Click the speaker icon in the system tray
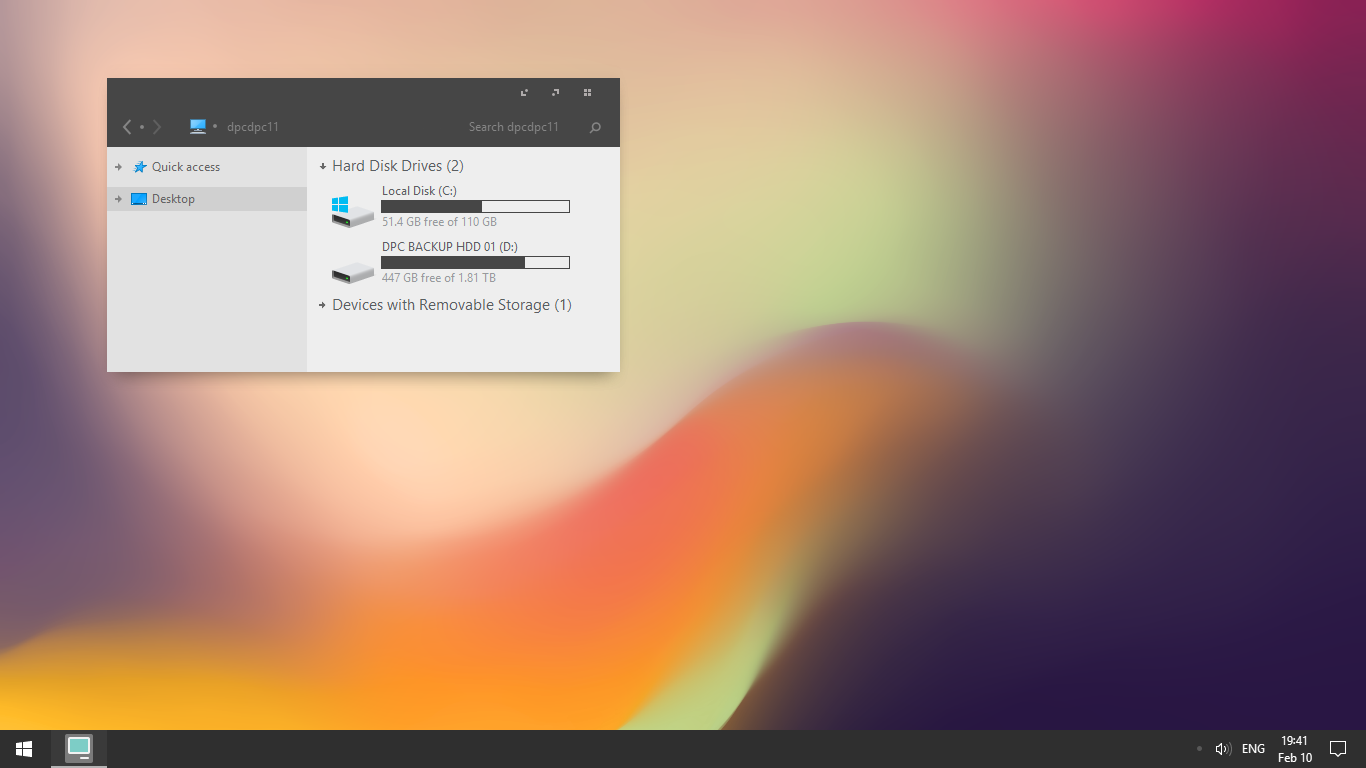The image size is (1366, 768). 1222,748
